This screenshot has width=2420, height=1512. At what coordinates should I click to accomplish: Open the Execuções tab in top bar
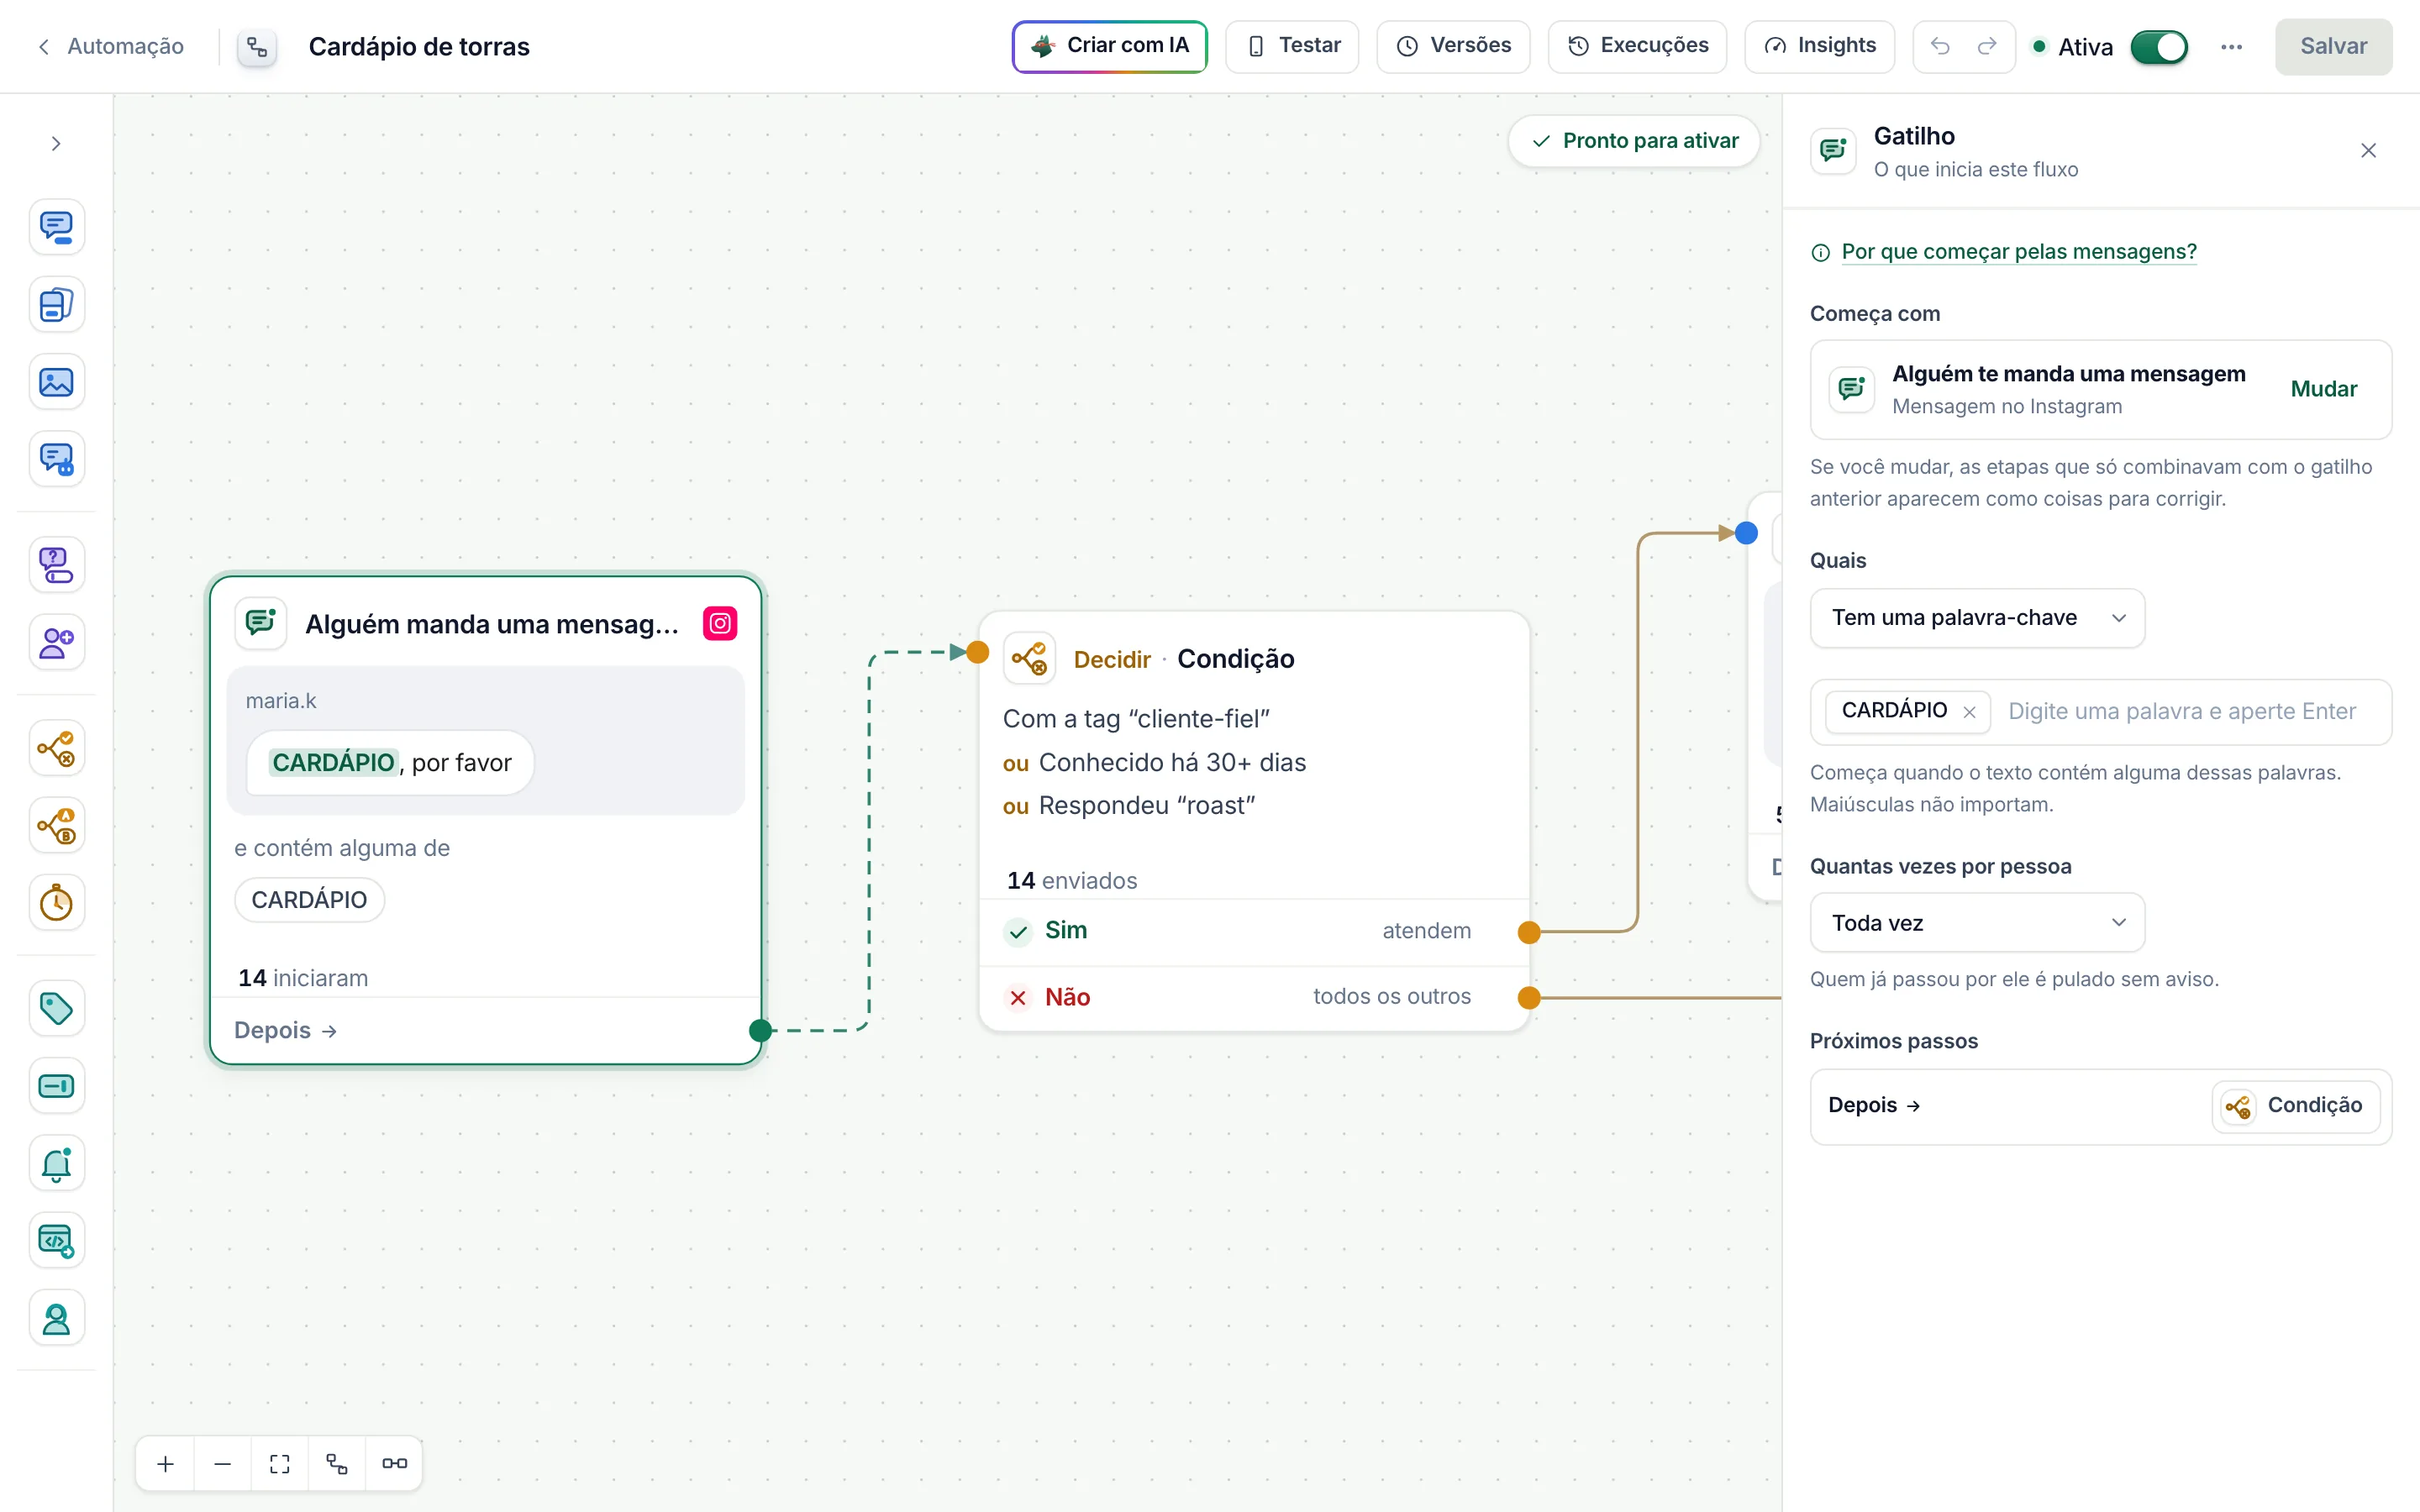[x=1637, y=46]
